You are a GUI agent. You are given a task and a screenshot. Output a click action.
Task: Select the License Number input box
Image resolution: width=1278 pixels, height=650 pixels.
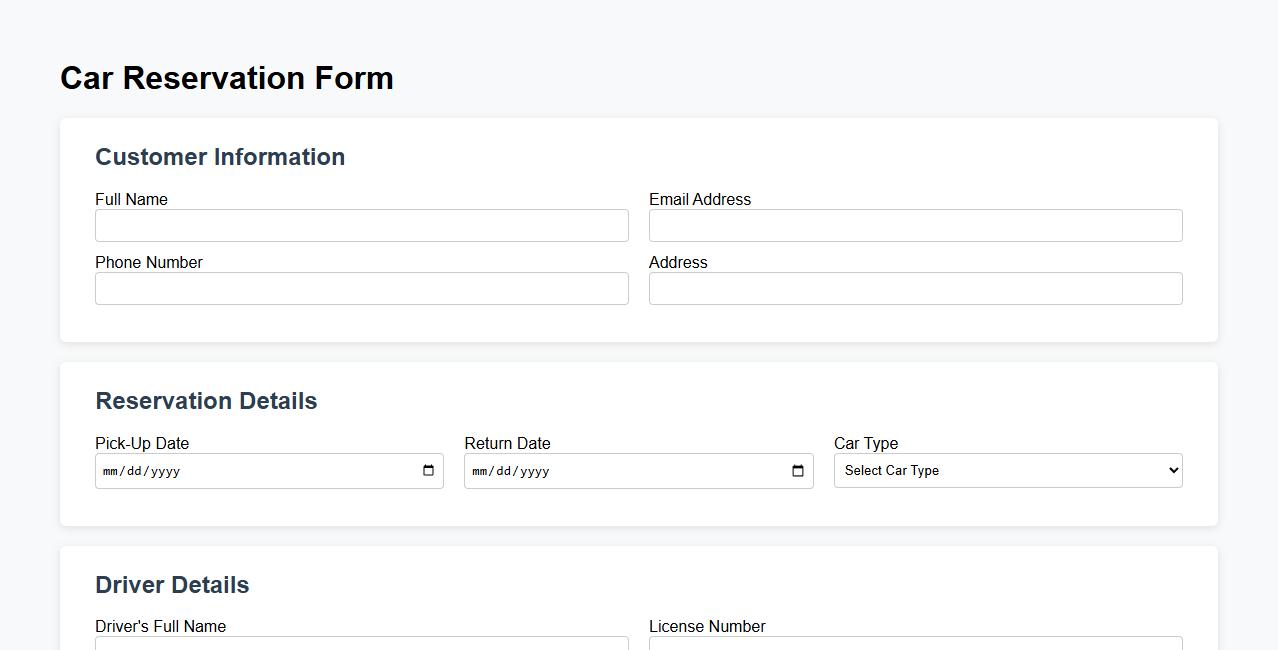915,644
